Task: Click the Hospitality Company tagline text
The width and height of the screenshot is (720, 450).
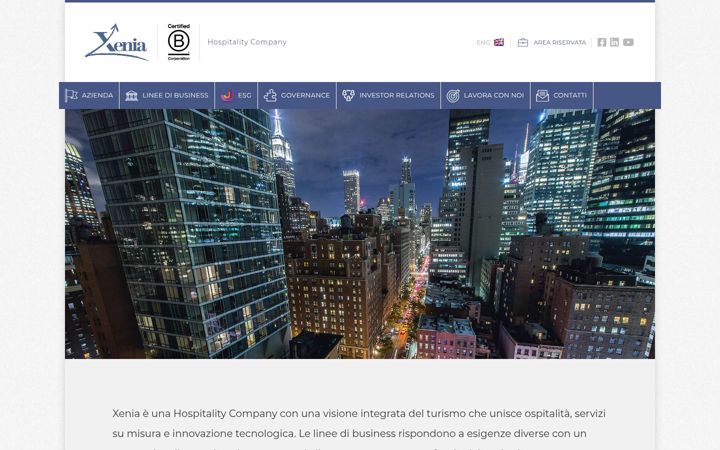Action: click(247, 42)
